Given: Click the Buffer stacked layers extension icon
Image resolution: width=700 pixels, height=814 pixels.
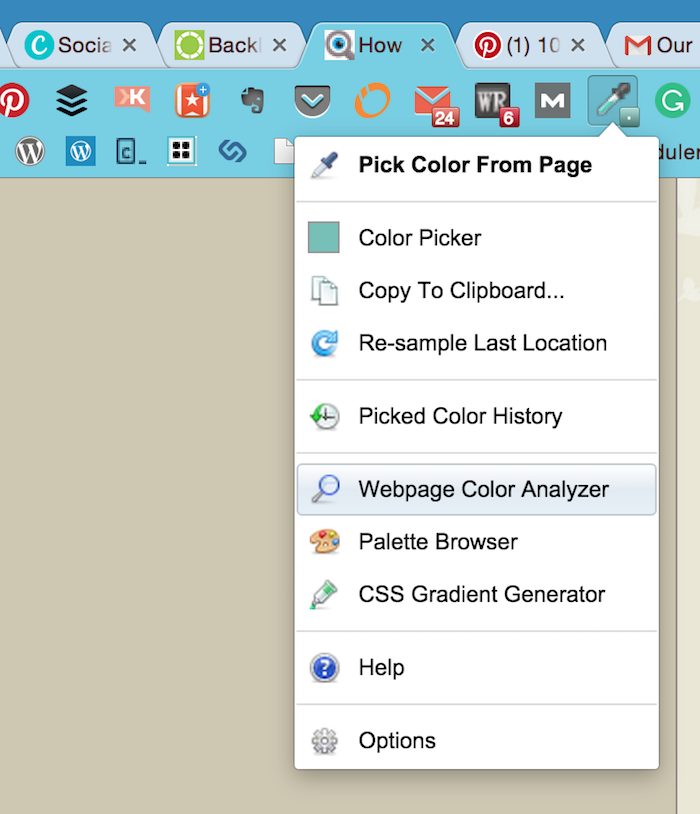Looking at the screenshot, I should [72, 100].
